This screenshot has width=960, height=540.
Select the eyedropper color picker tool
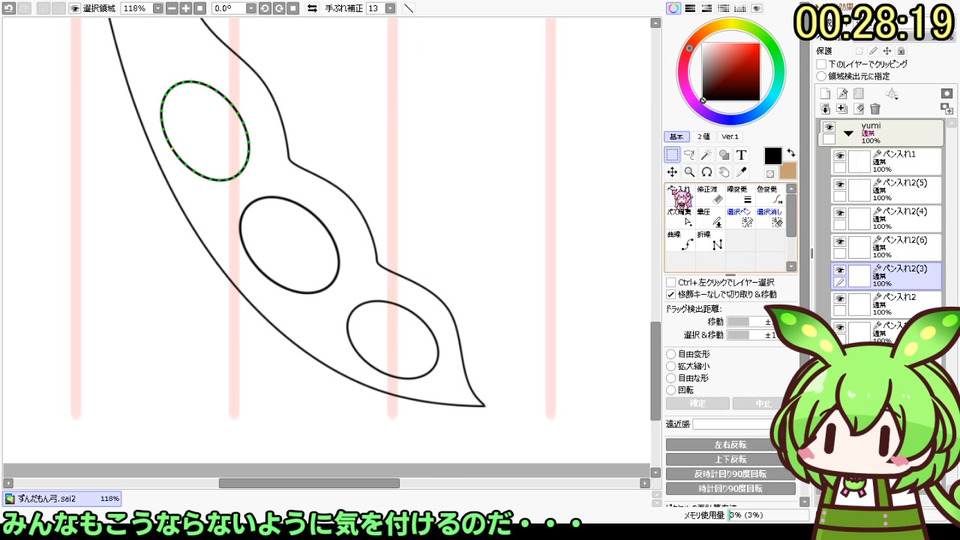742,172
